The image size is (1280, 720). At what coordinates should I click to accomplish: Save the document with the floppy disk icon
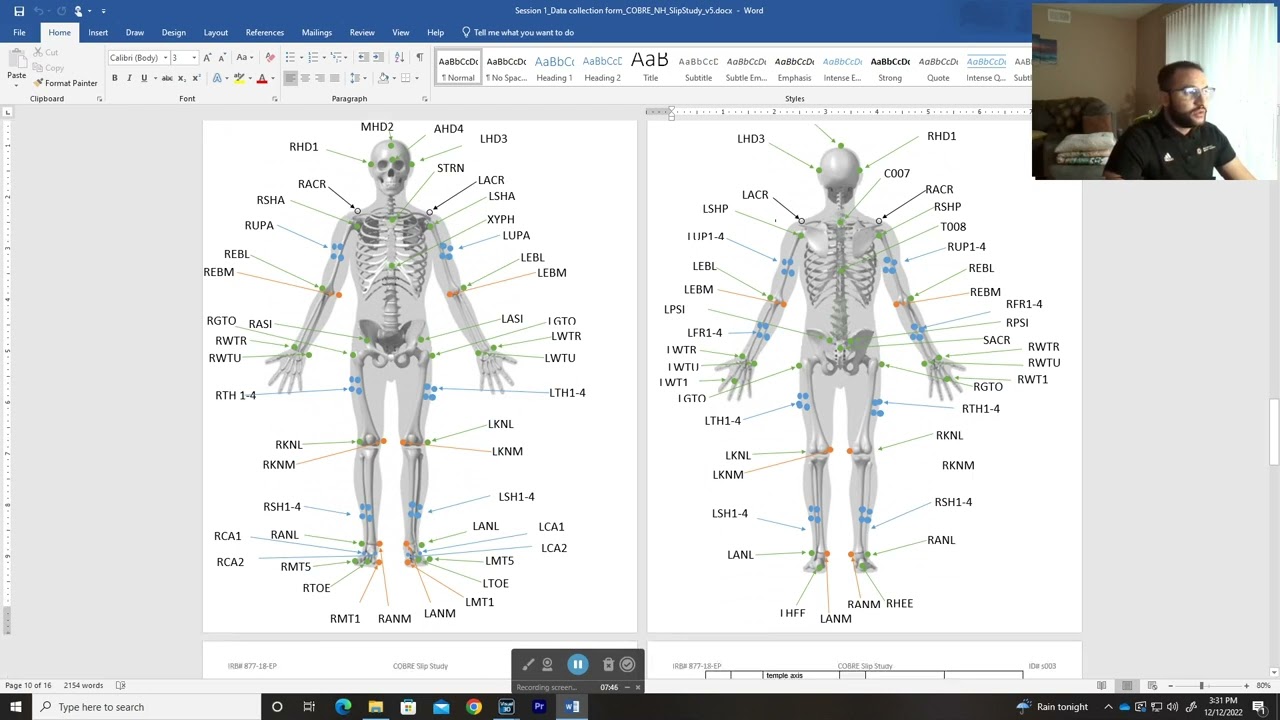coord(19,11)
